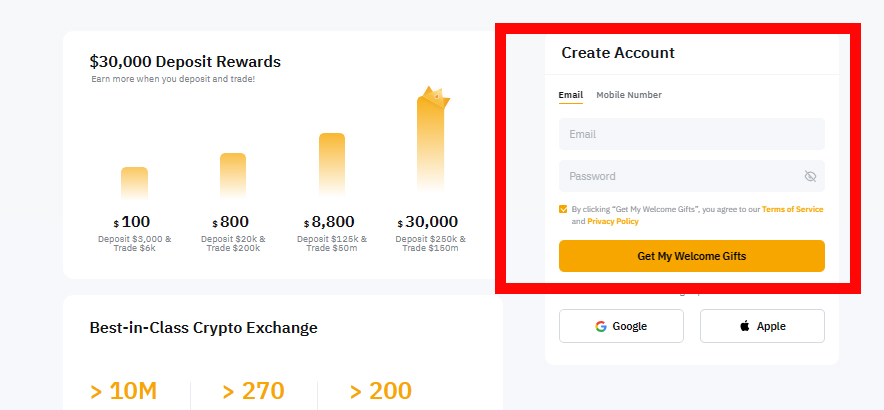
Task: Select the Email tab
Action: 571,95
